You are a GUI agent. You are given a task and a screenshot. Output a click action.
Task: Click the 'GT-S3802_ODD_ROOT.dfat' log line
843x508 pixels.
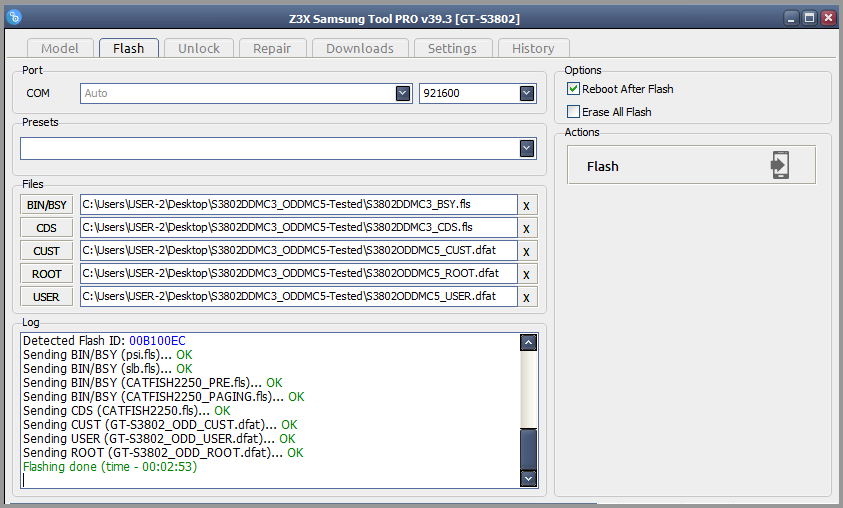(163, 453)
